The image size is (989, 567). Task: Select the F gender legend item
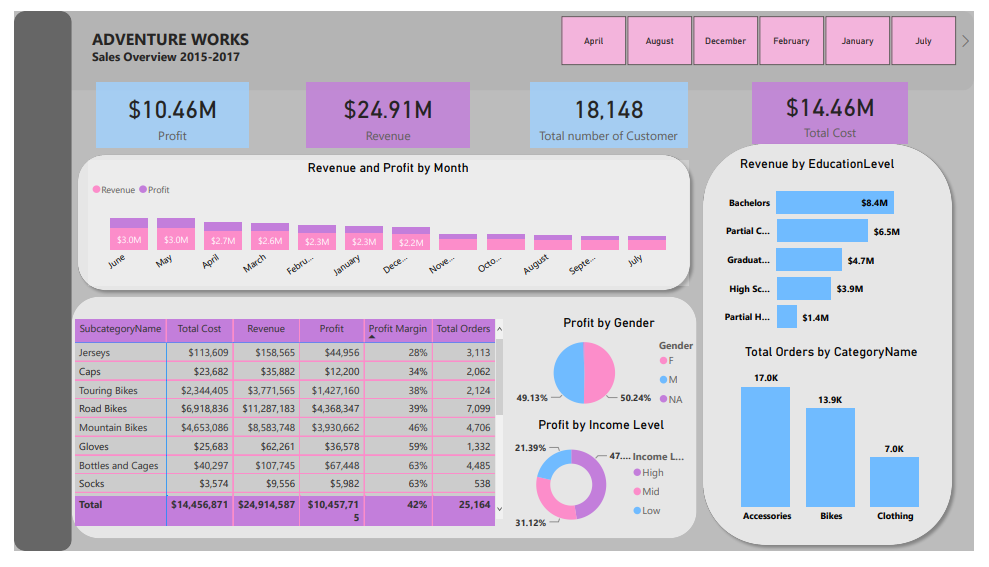[662, 361]
